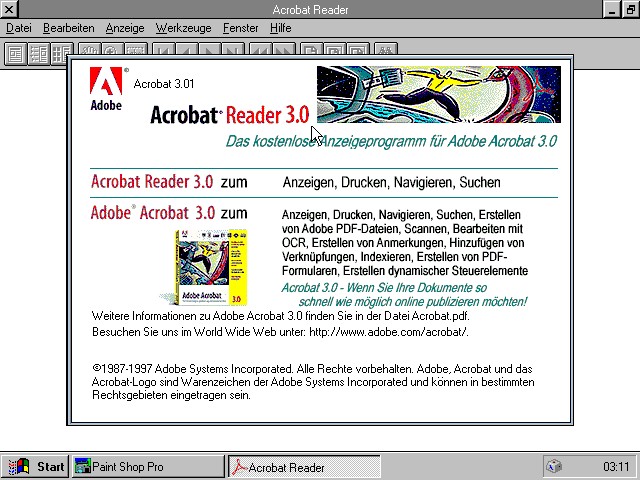The image size is (640, 480).
Task: Click the Next Page arrow icon
Action: coord(210,49)
